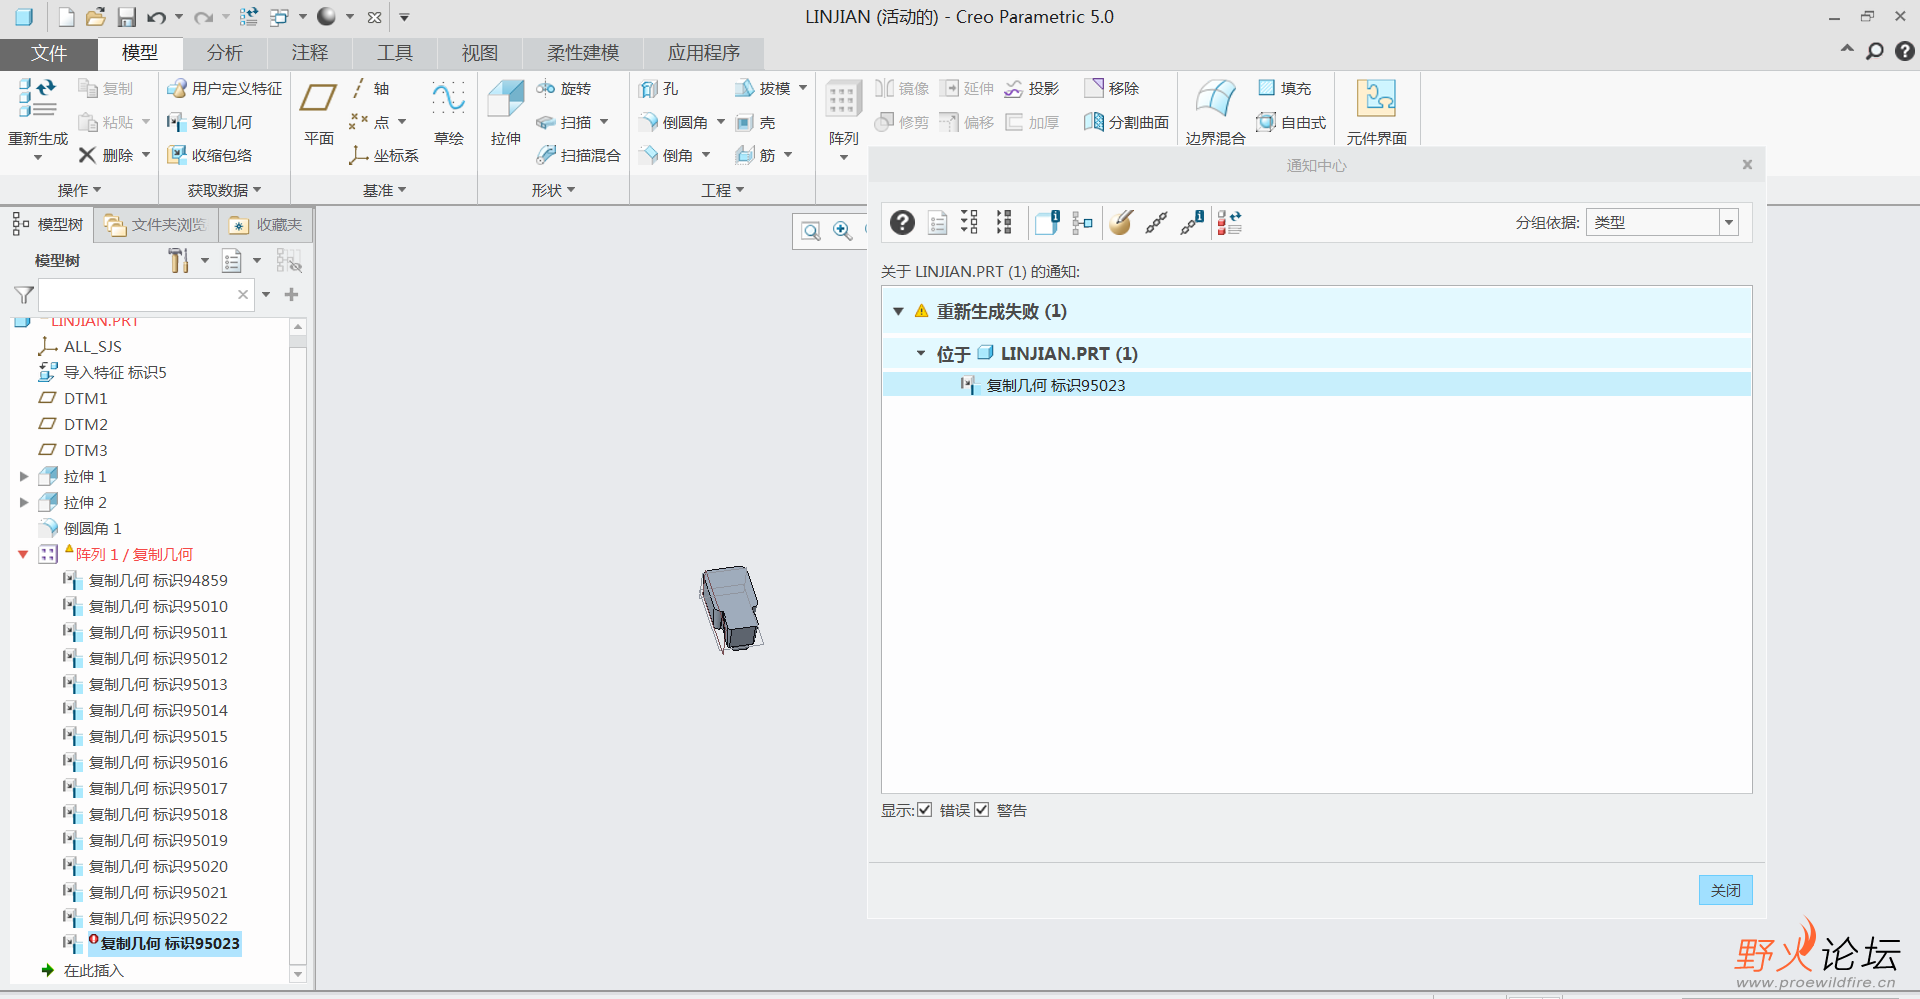Click the open file icon in quick access
The height and width of the screenshot is (999, 1920).
point(96,17)
